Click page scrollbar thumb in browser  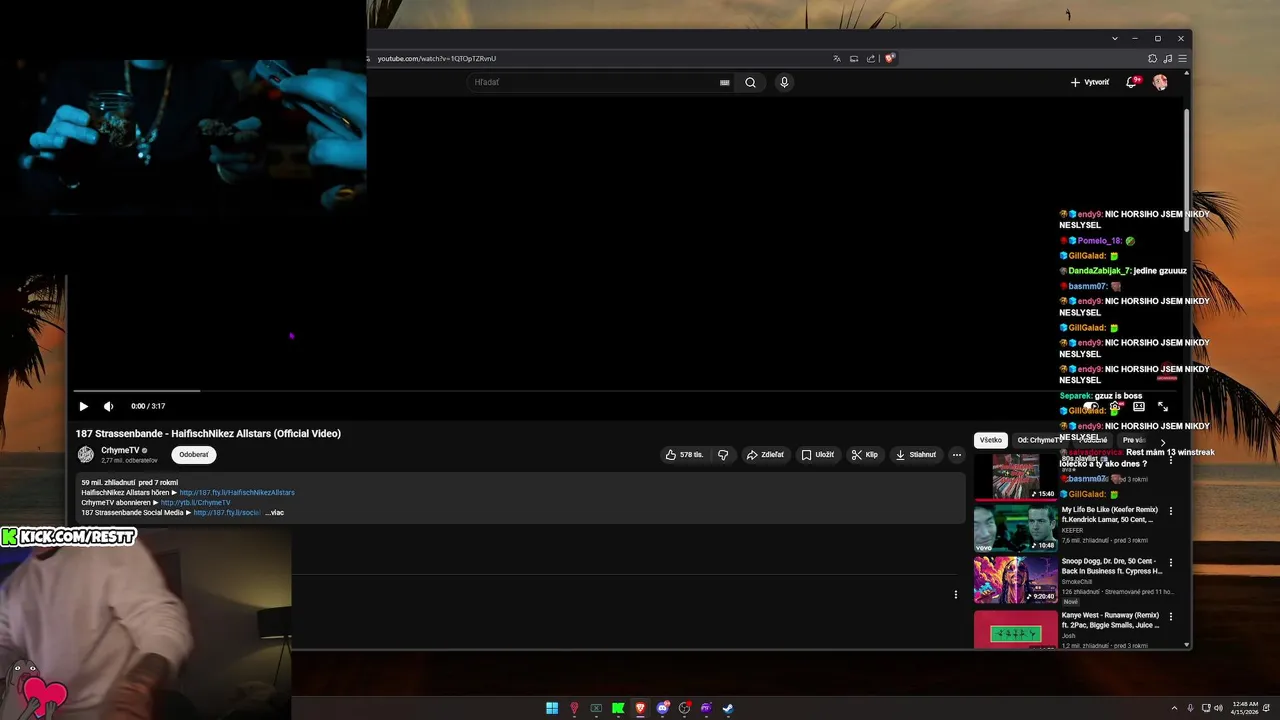(1187, 170)
